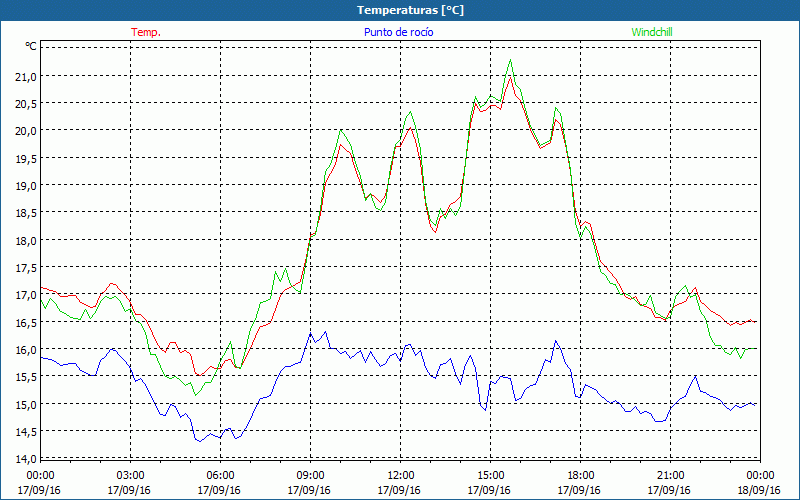The image size is (800, 500).
Task: Click the 18,0 y-axis value
Action: (27, 240)
